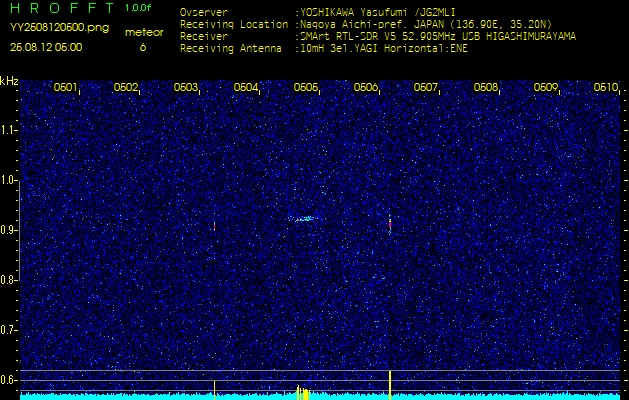The height and width of the screenshot is (400, 629).
Task: Click the 0.9 kHz axis label
Action: click(8, 230)
